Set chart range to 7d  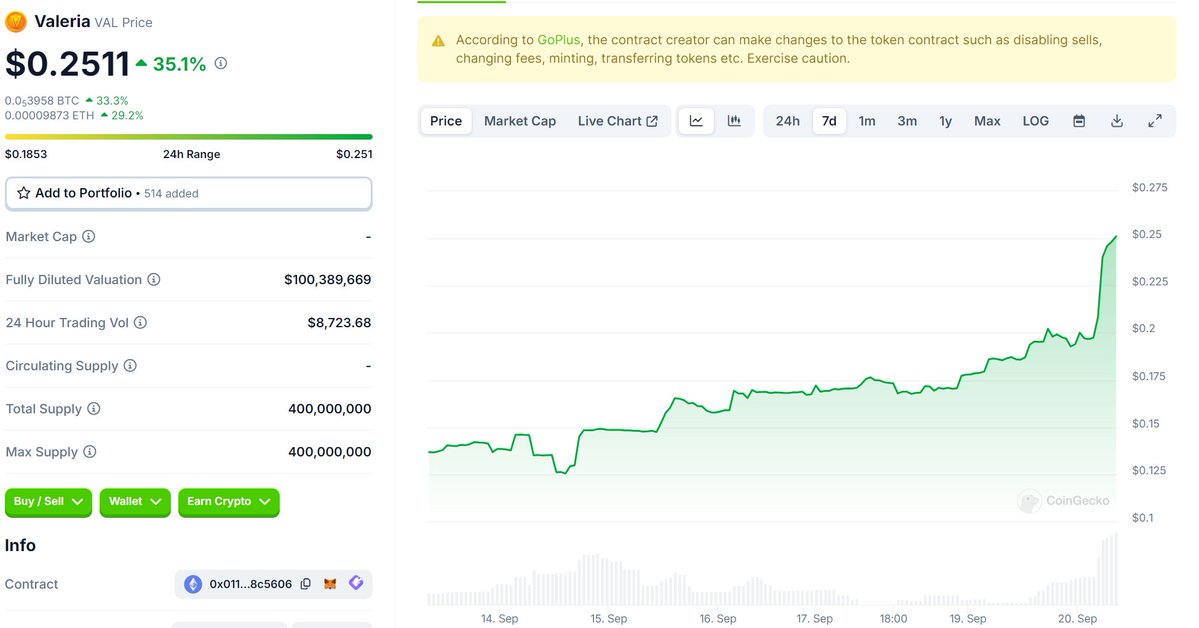pos(829,121)
